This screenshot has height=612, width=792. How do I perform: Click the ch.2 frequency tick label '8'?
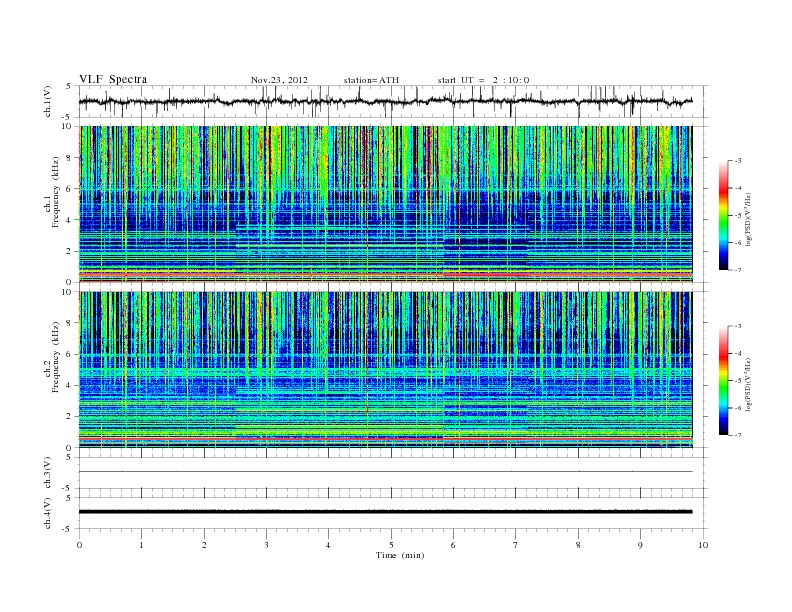pyautogui.click(x=69, y=323)
